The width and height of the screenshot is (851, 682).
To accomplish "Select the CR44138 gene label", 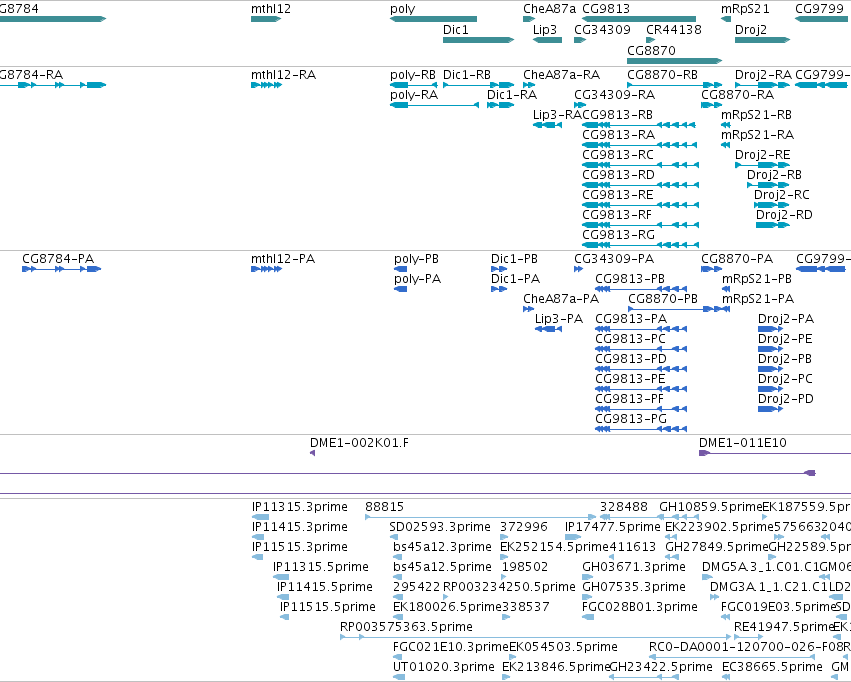I will (674, 30).
